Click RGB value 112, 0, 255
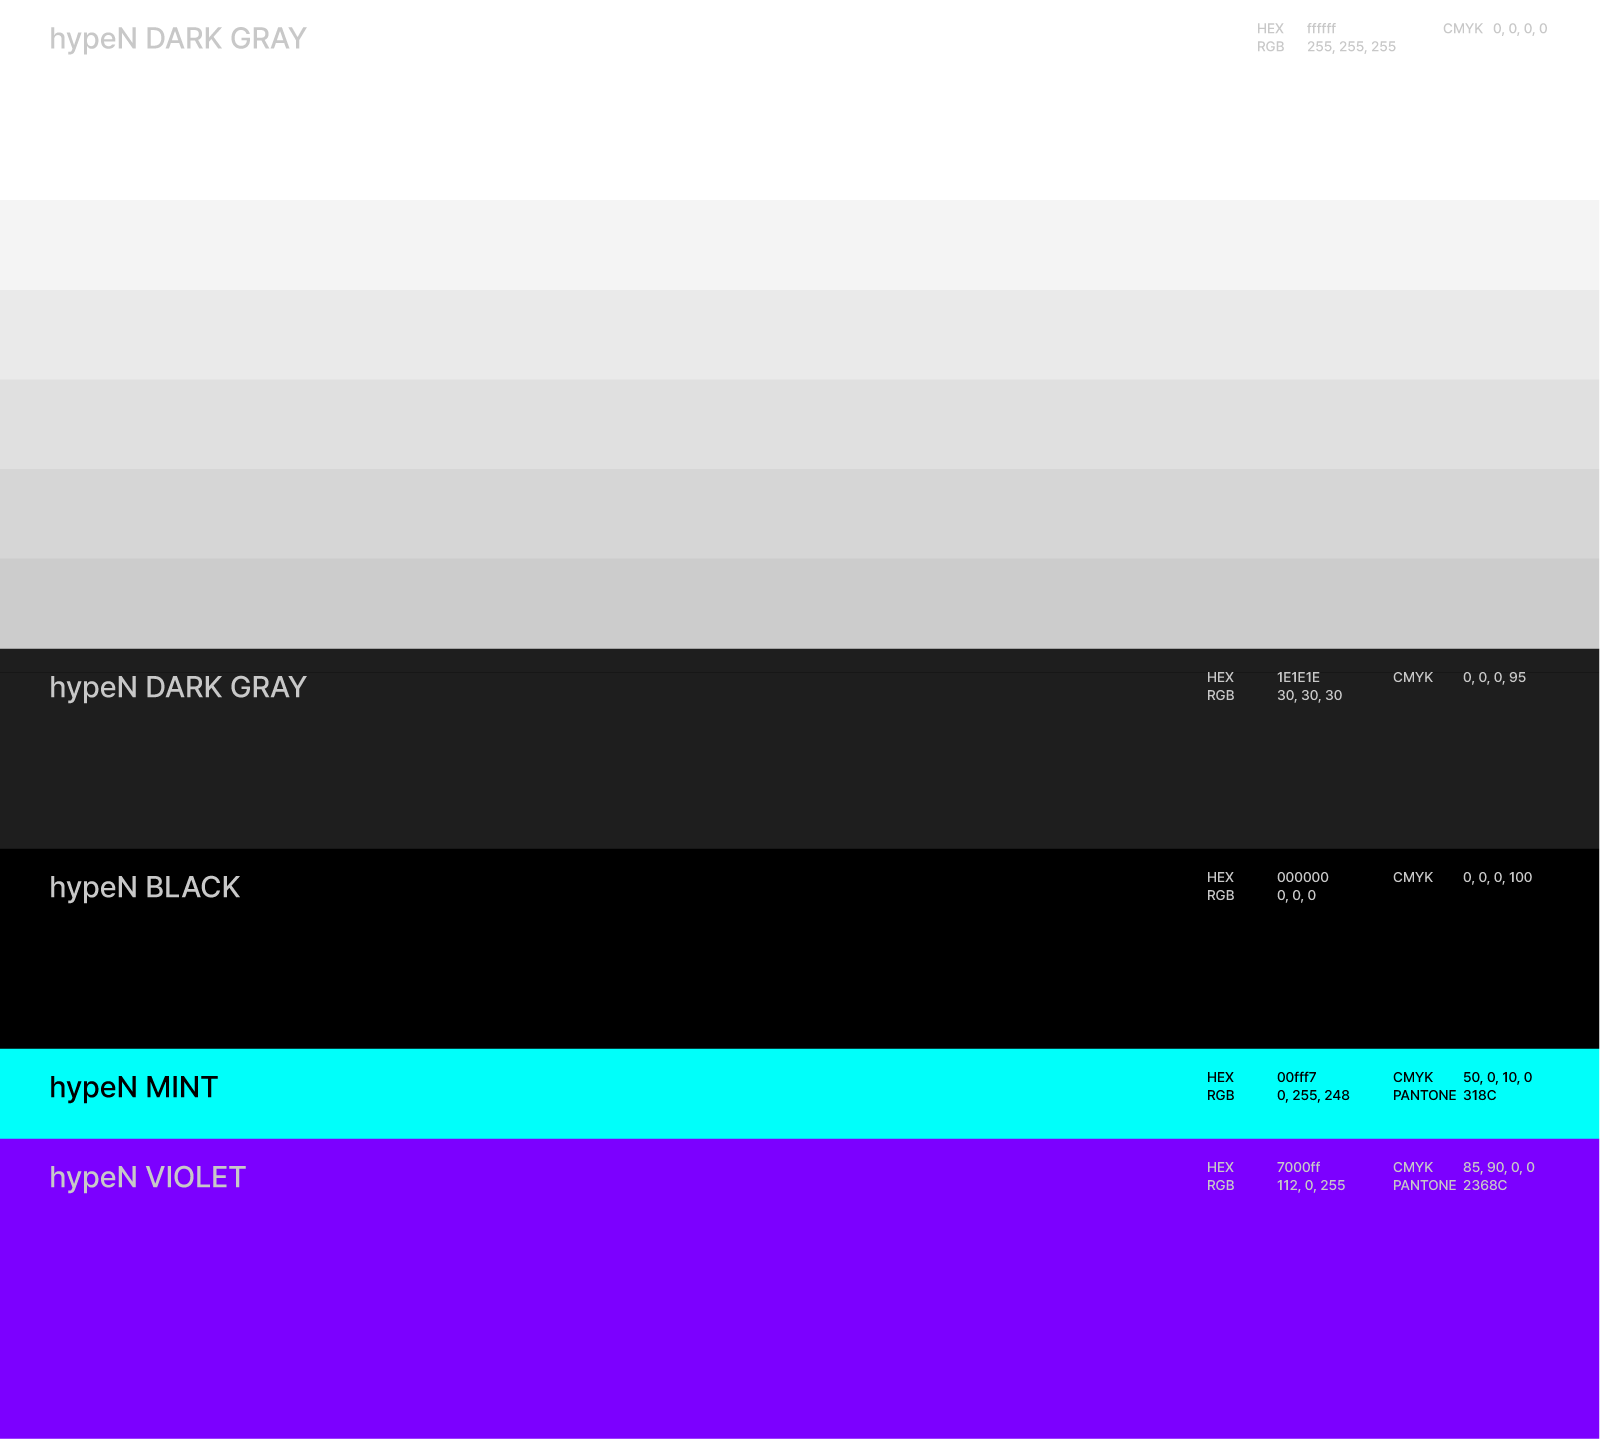This screenshot has height=1439, width=1600. [x=1311, y=1186]
